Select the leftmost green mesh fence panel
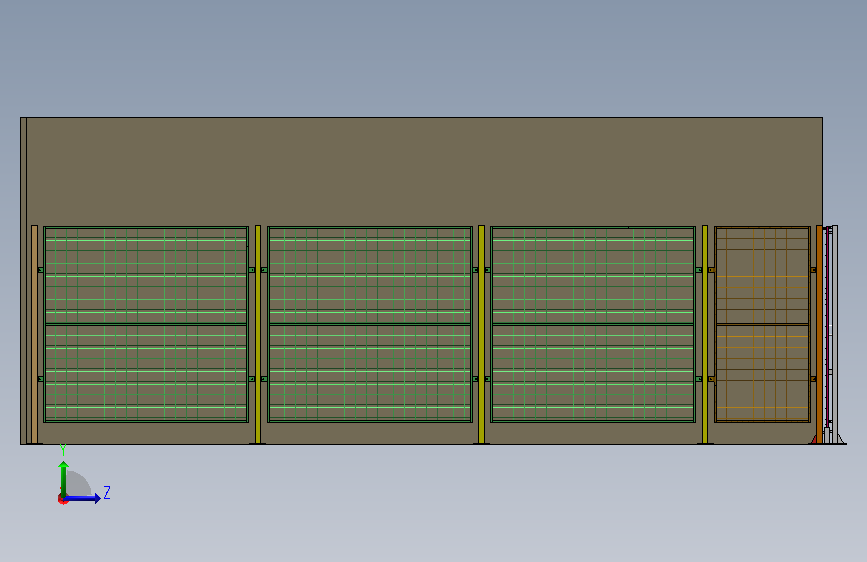This screenshot has height=562, width=867. pos(146,324)
